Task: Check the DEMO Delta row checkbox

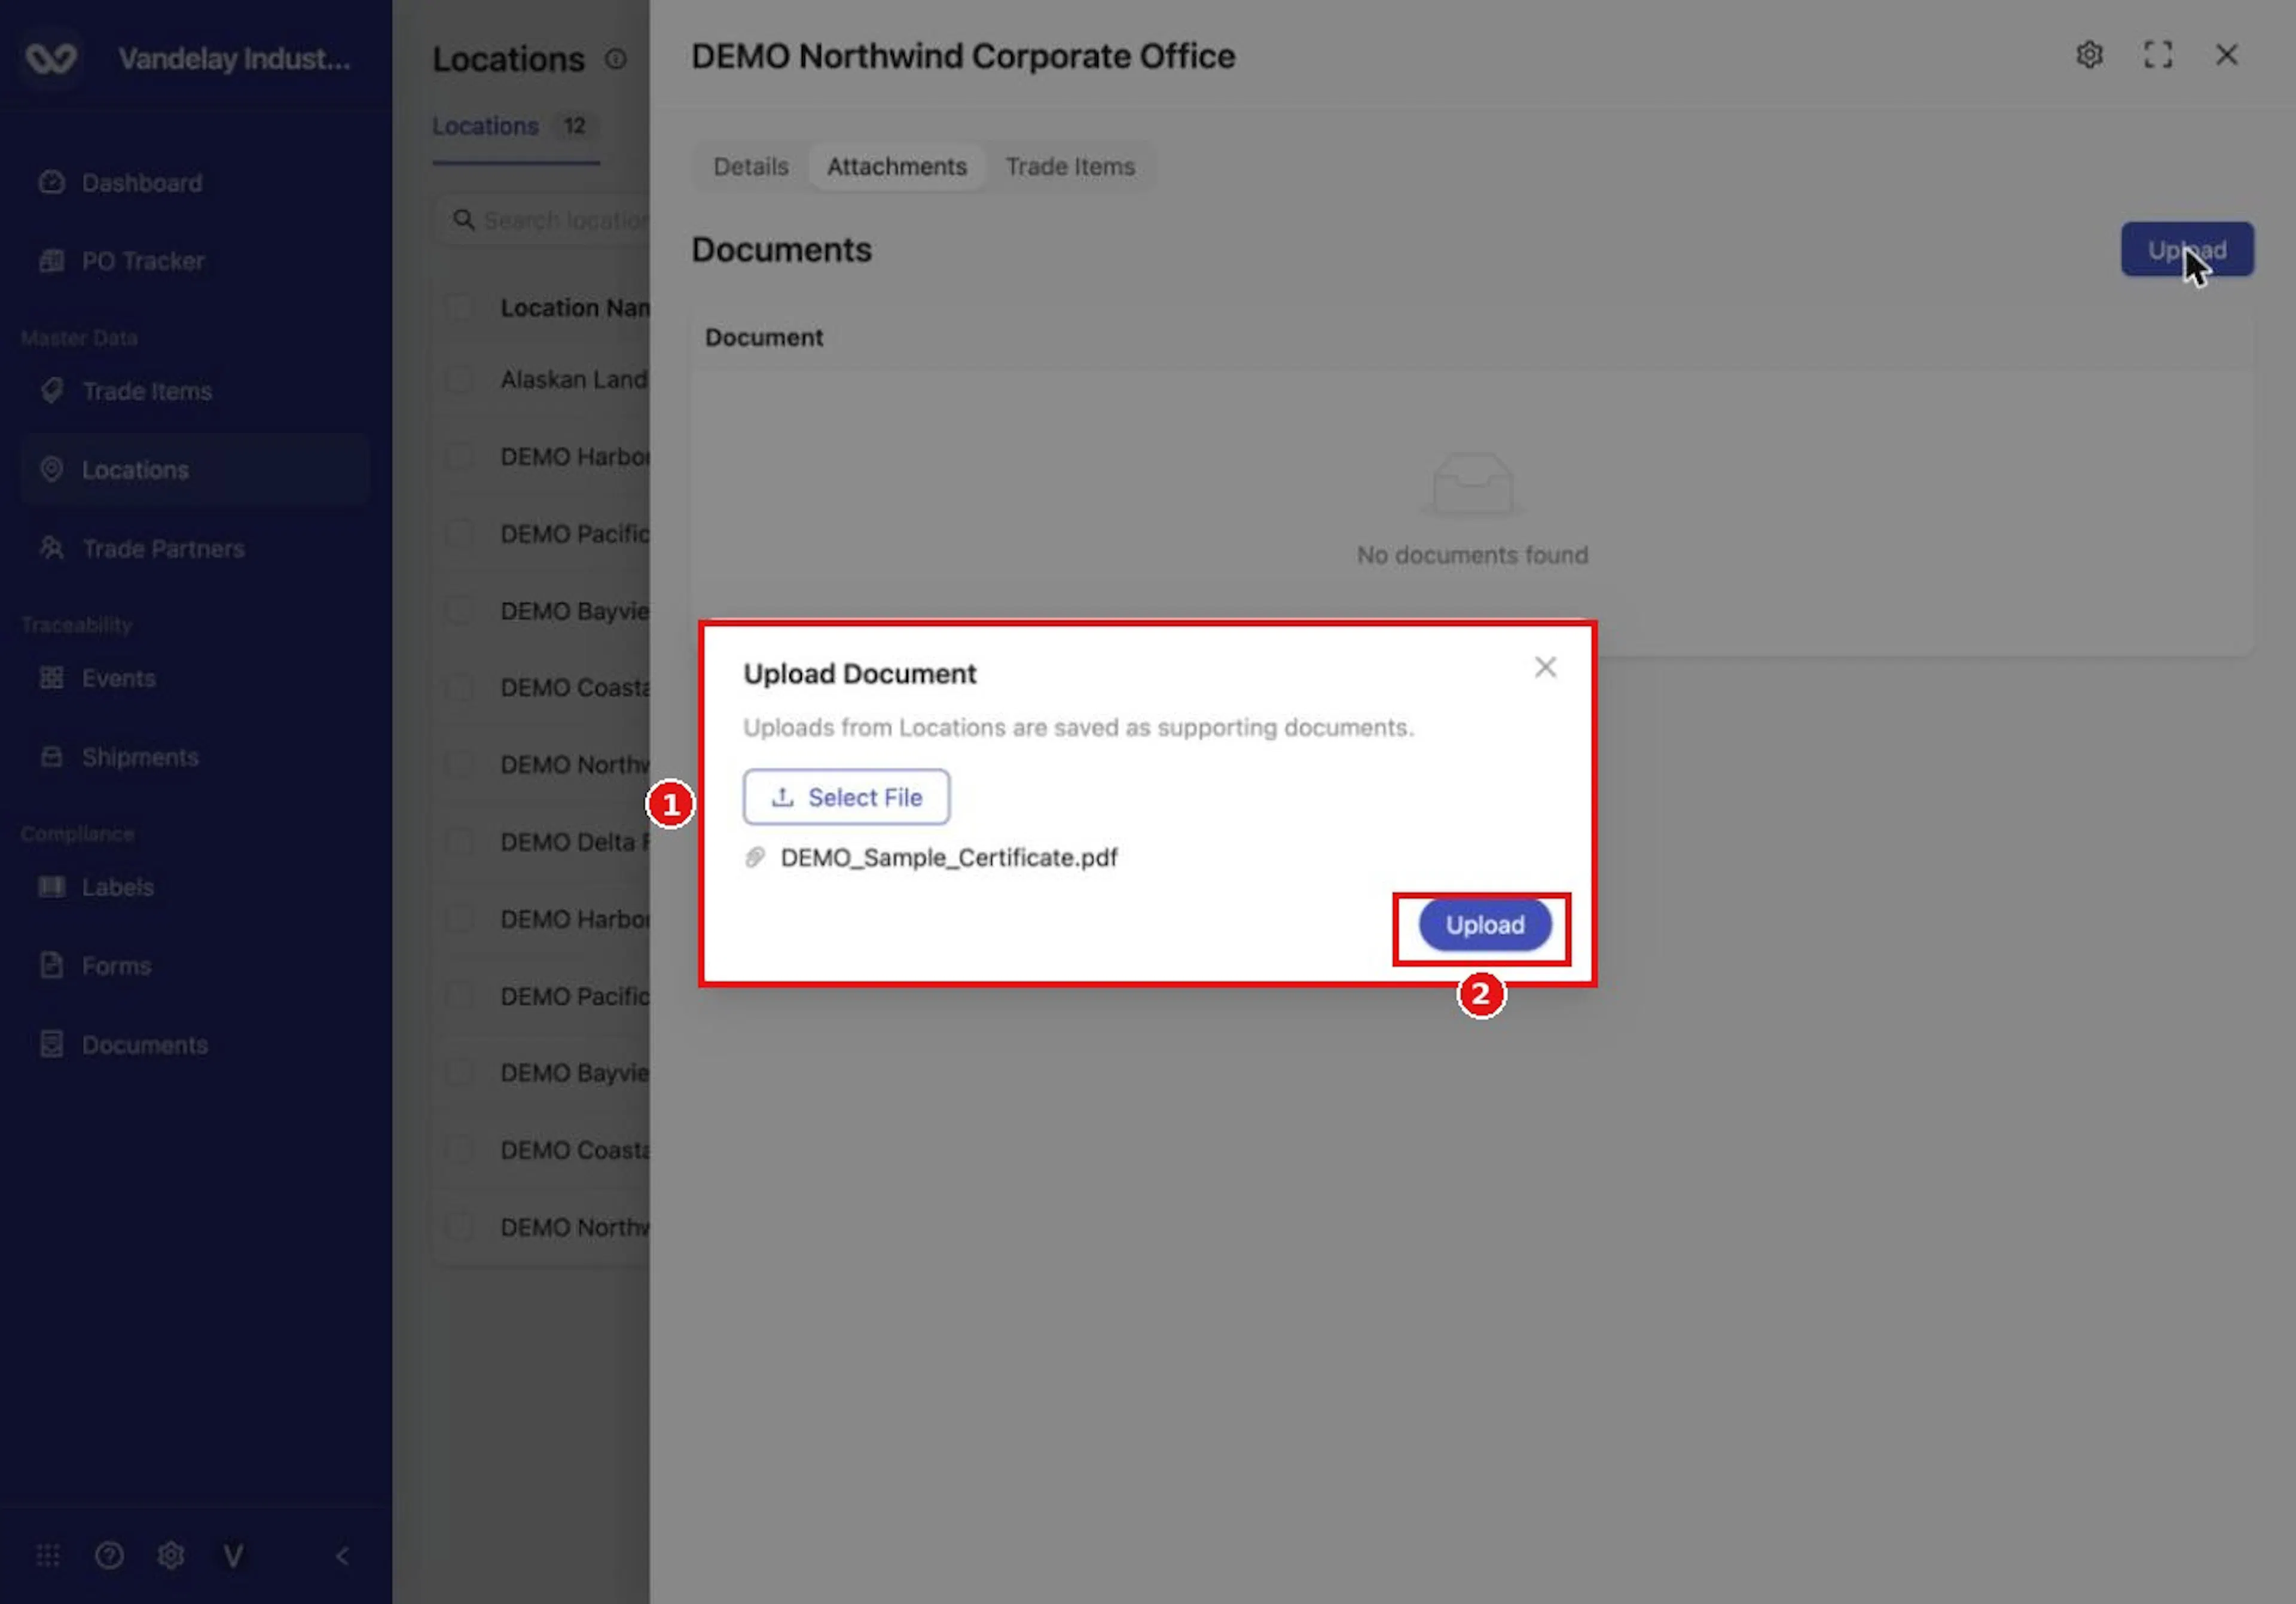Action: [459, 842]
